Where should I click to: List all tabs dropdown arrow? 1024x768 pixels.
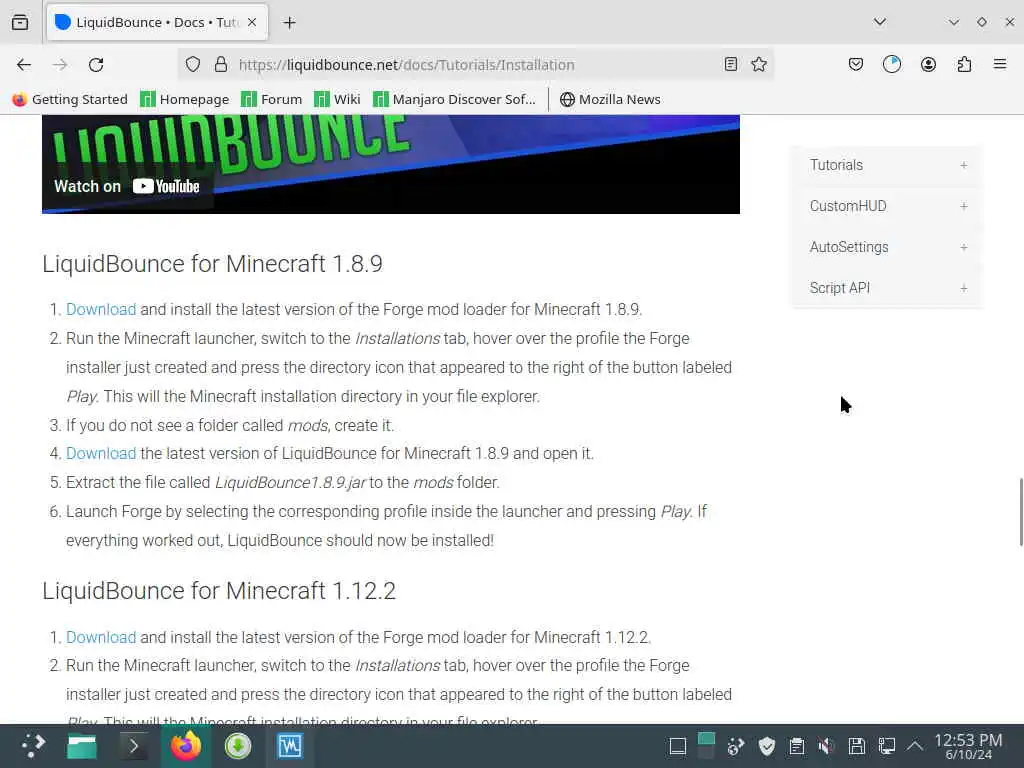click(880, 22)
